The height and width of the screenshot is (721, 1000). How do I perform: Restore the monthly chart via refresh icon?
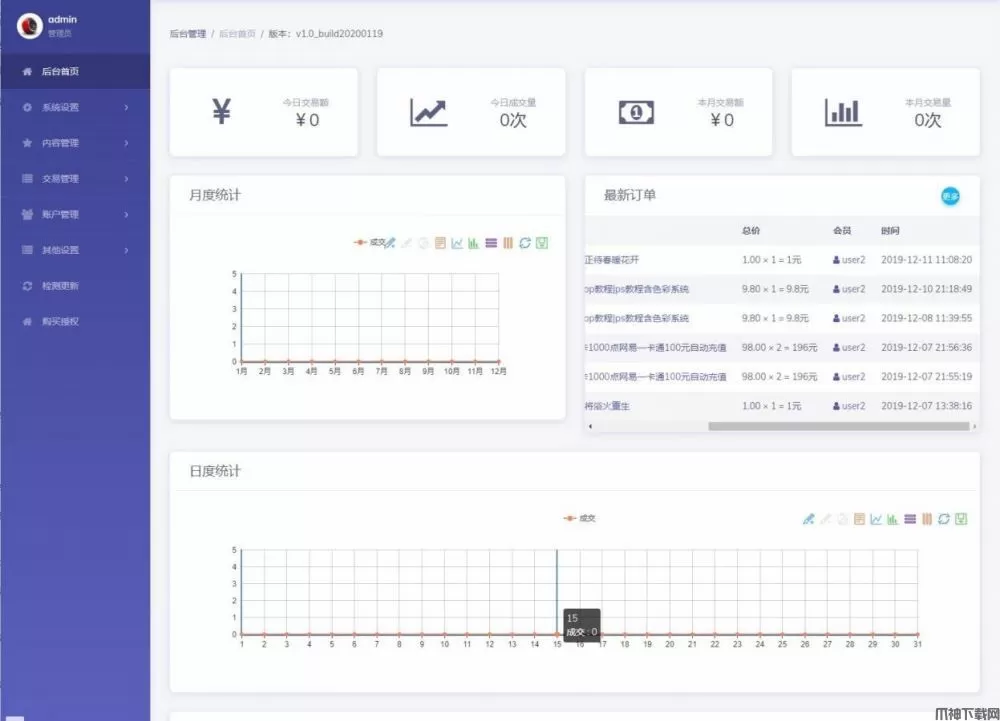pyautogui.click(x=525, y=243)
